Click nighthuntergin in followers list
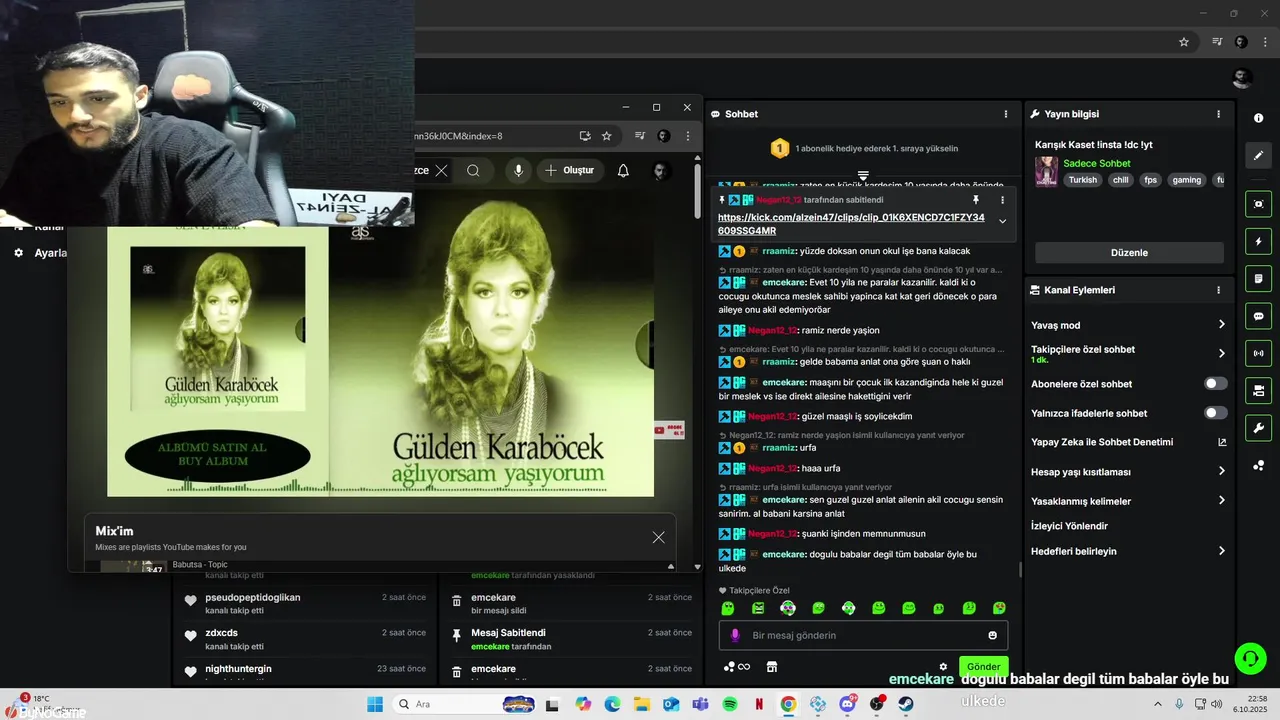 238,669
